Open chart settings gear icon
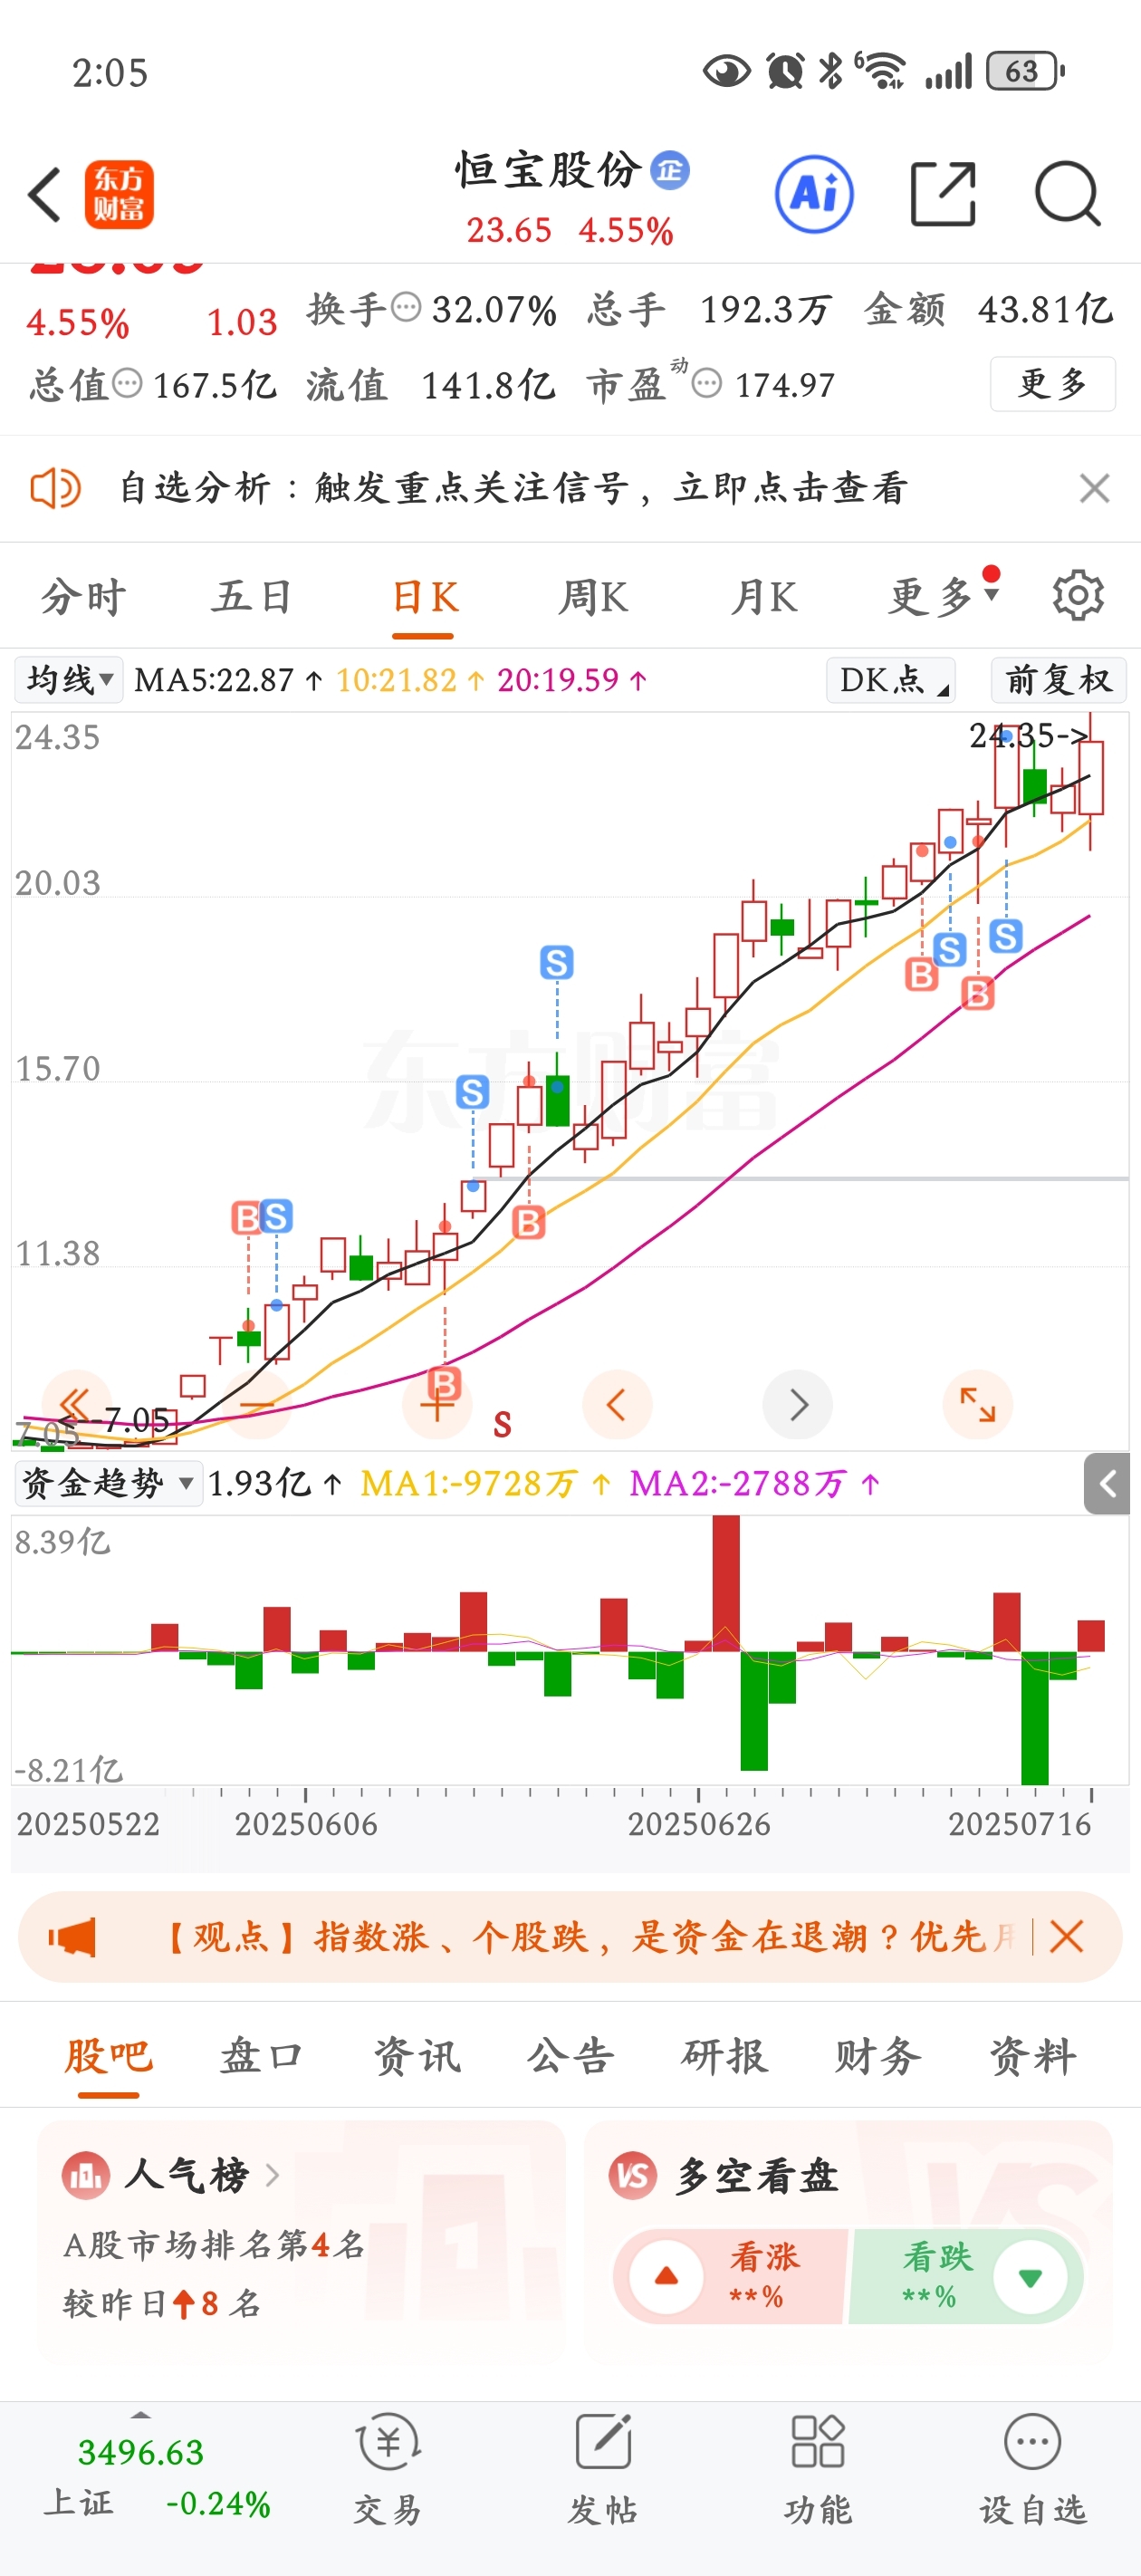 (1078, 596)
